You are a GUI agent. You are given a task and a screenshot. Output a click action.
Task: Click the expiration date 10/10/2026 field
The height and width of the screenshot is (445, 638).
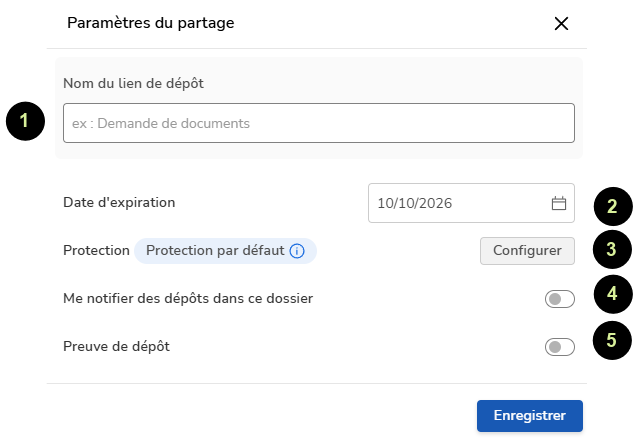coord(471,203)
